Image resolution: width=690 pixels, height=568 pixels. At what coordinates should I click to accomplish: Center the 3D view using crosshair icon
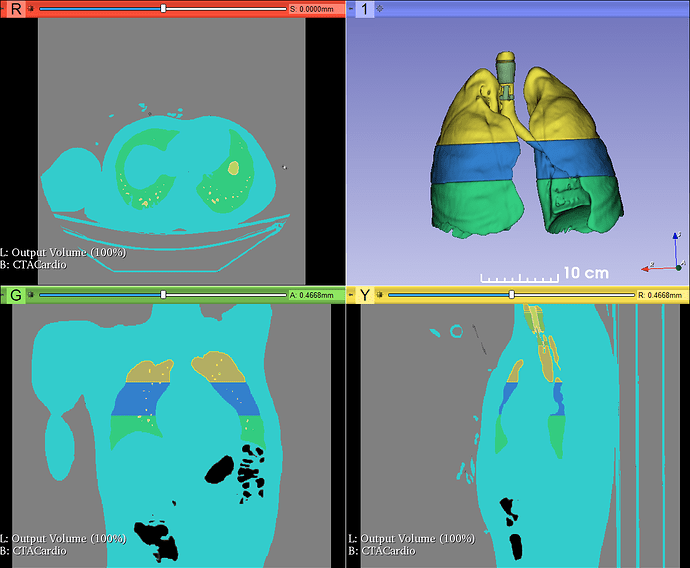(x=379, y=9)
